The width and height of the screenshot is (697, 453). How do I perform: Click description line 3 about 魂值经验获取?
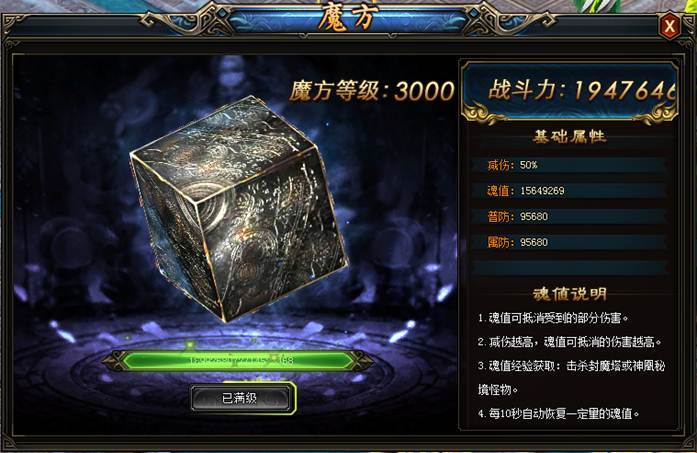pyautogui.click(x=572, y=378)
